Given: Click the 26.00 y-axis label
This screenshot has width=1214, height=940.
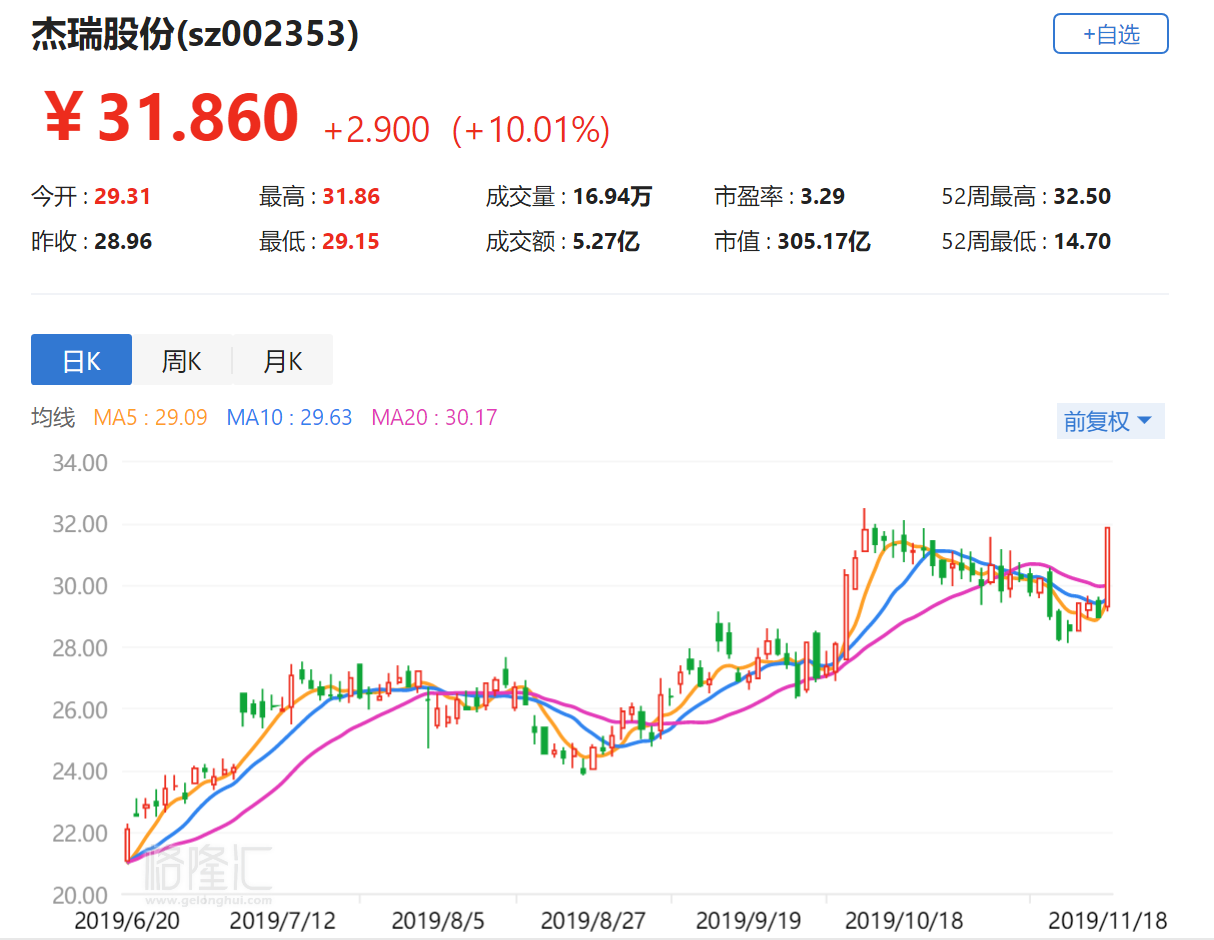Looking at the screenshot, I should tap(80, 709).
